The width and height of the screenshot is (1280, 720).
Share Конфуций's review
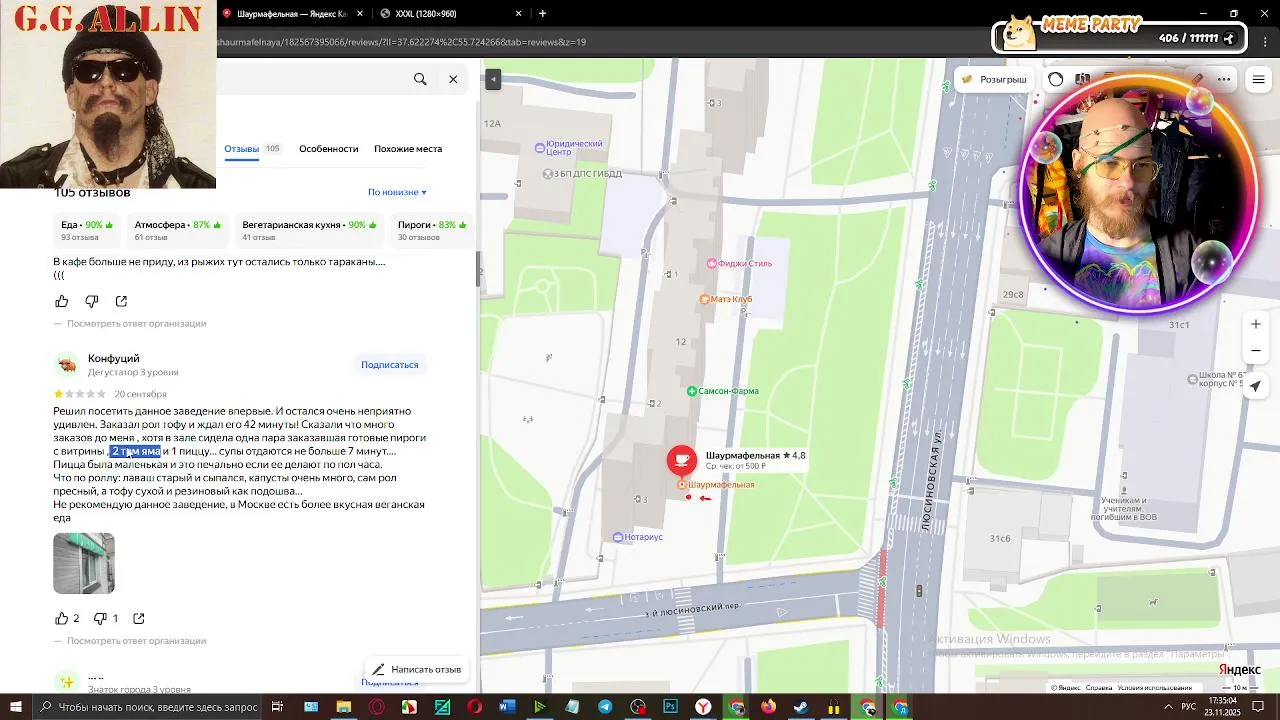click(139, 618)
